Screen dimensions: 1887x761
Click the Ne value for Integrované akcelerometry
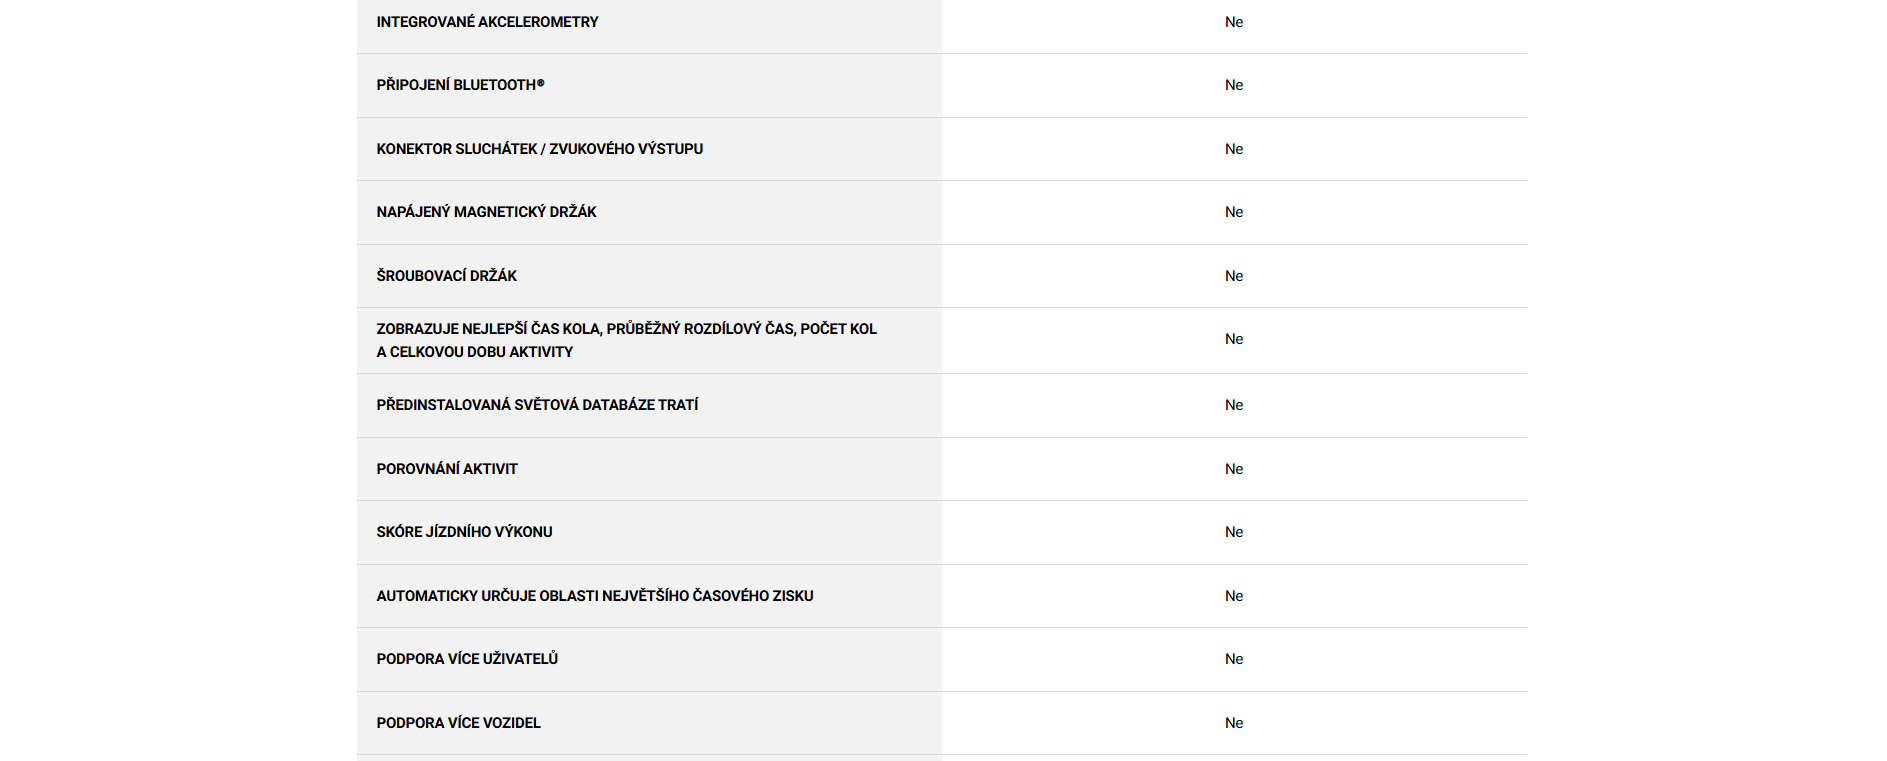click(1234, 22)
